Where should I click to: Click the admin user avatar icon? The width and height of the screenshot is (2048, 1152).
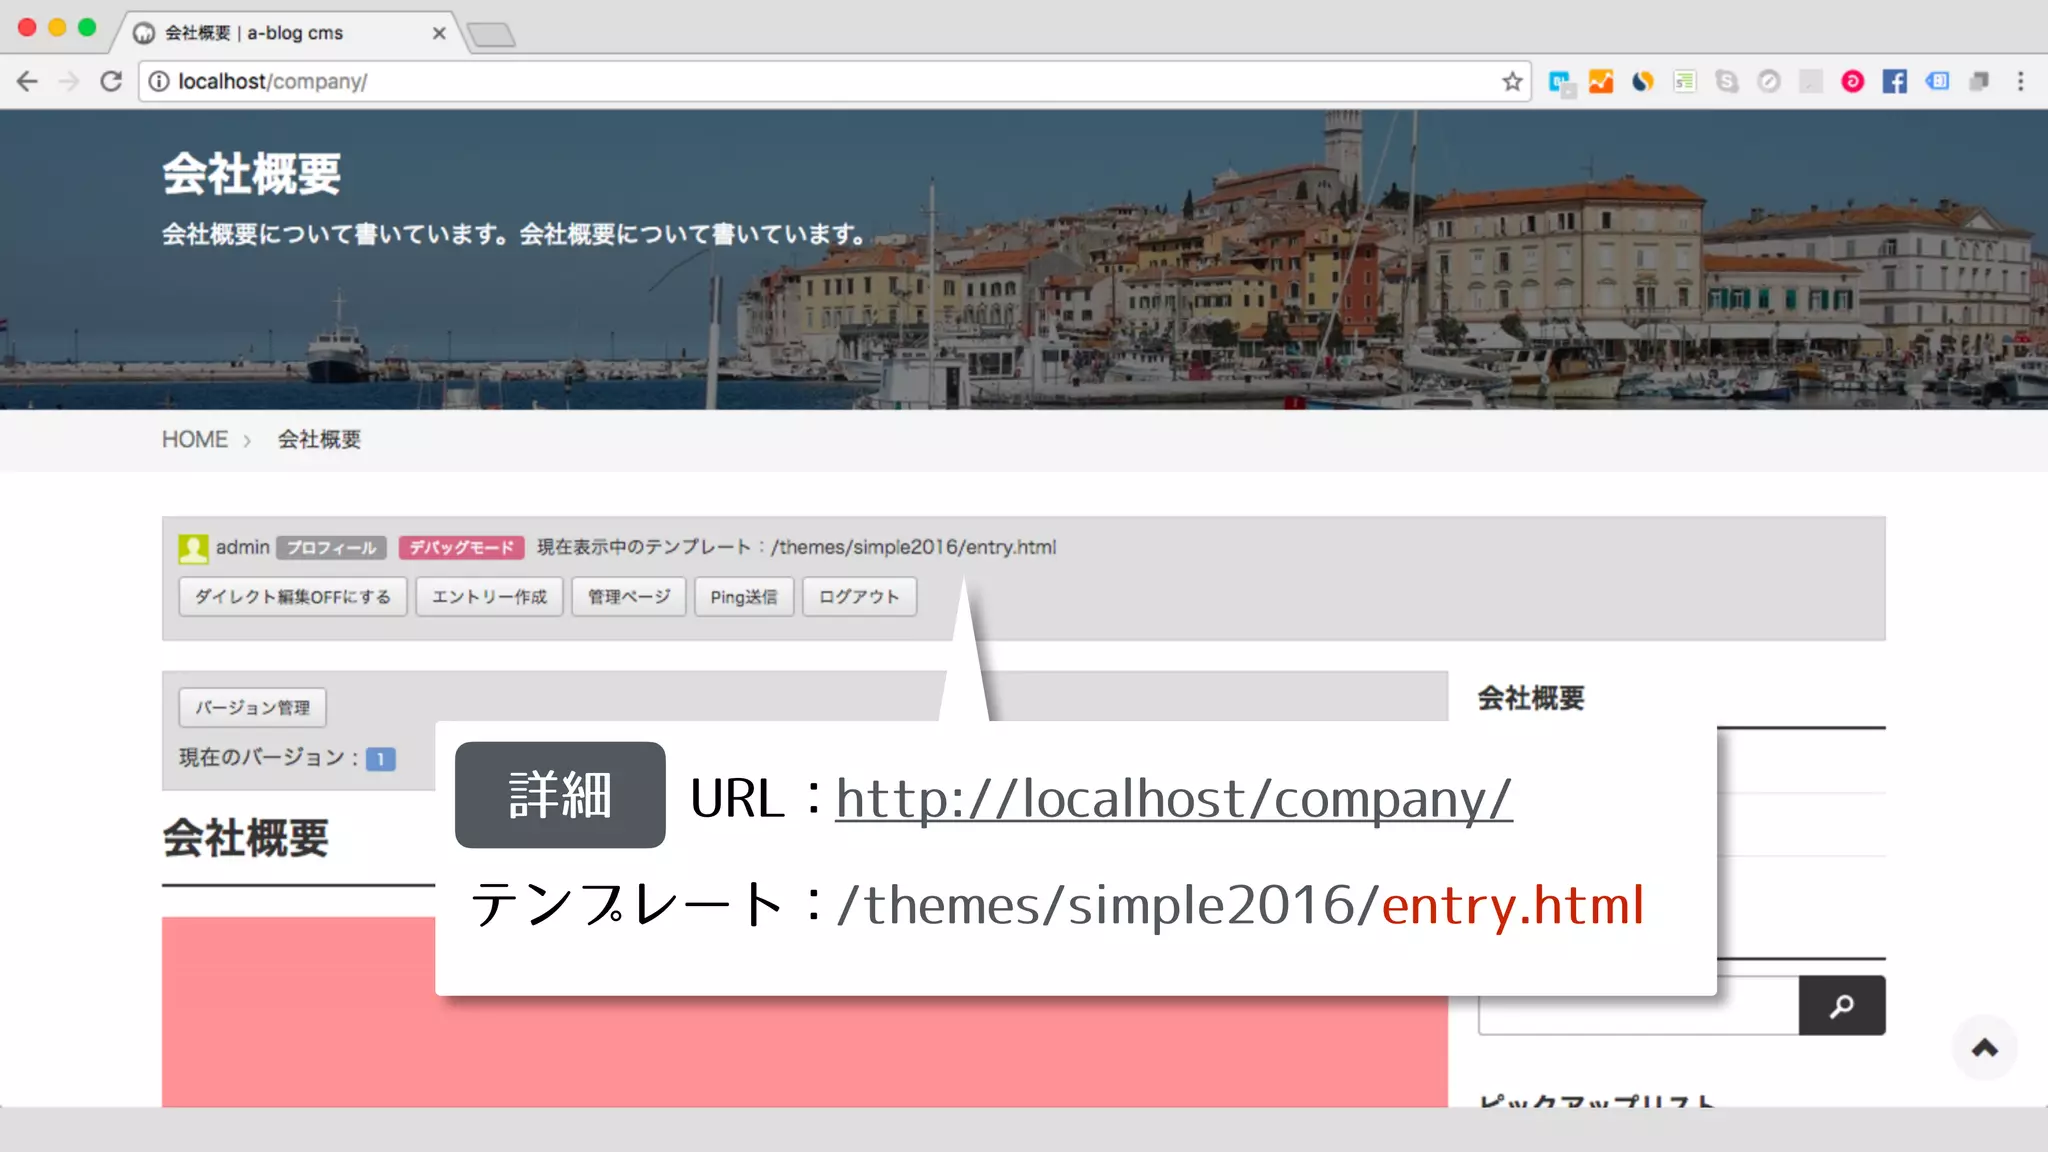click(x=193, y=548)
